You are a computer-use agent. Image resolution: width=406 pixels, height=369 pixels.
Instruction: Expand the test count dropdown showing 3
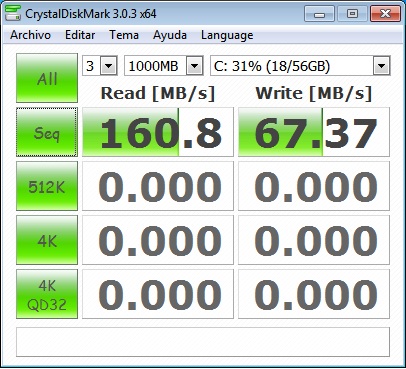[x=109, y=66]
